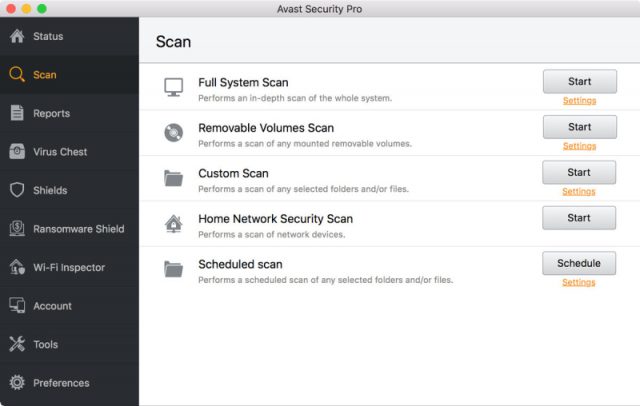Click the Schedule button for Scheduled scan
Viewport: 640px width, 406px height.
click(x=579, y=263)
